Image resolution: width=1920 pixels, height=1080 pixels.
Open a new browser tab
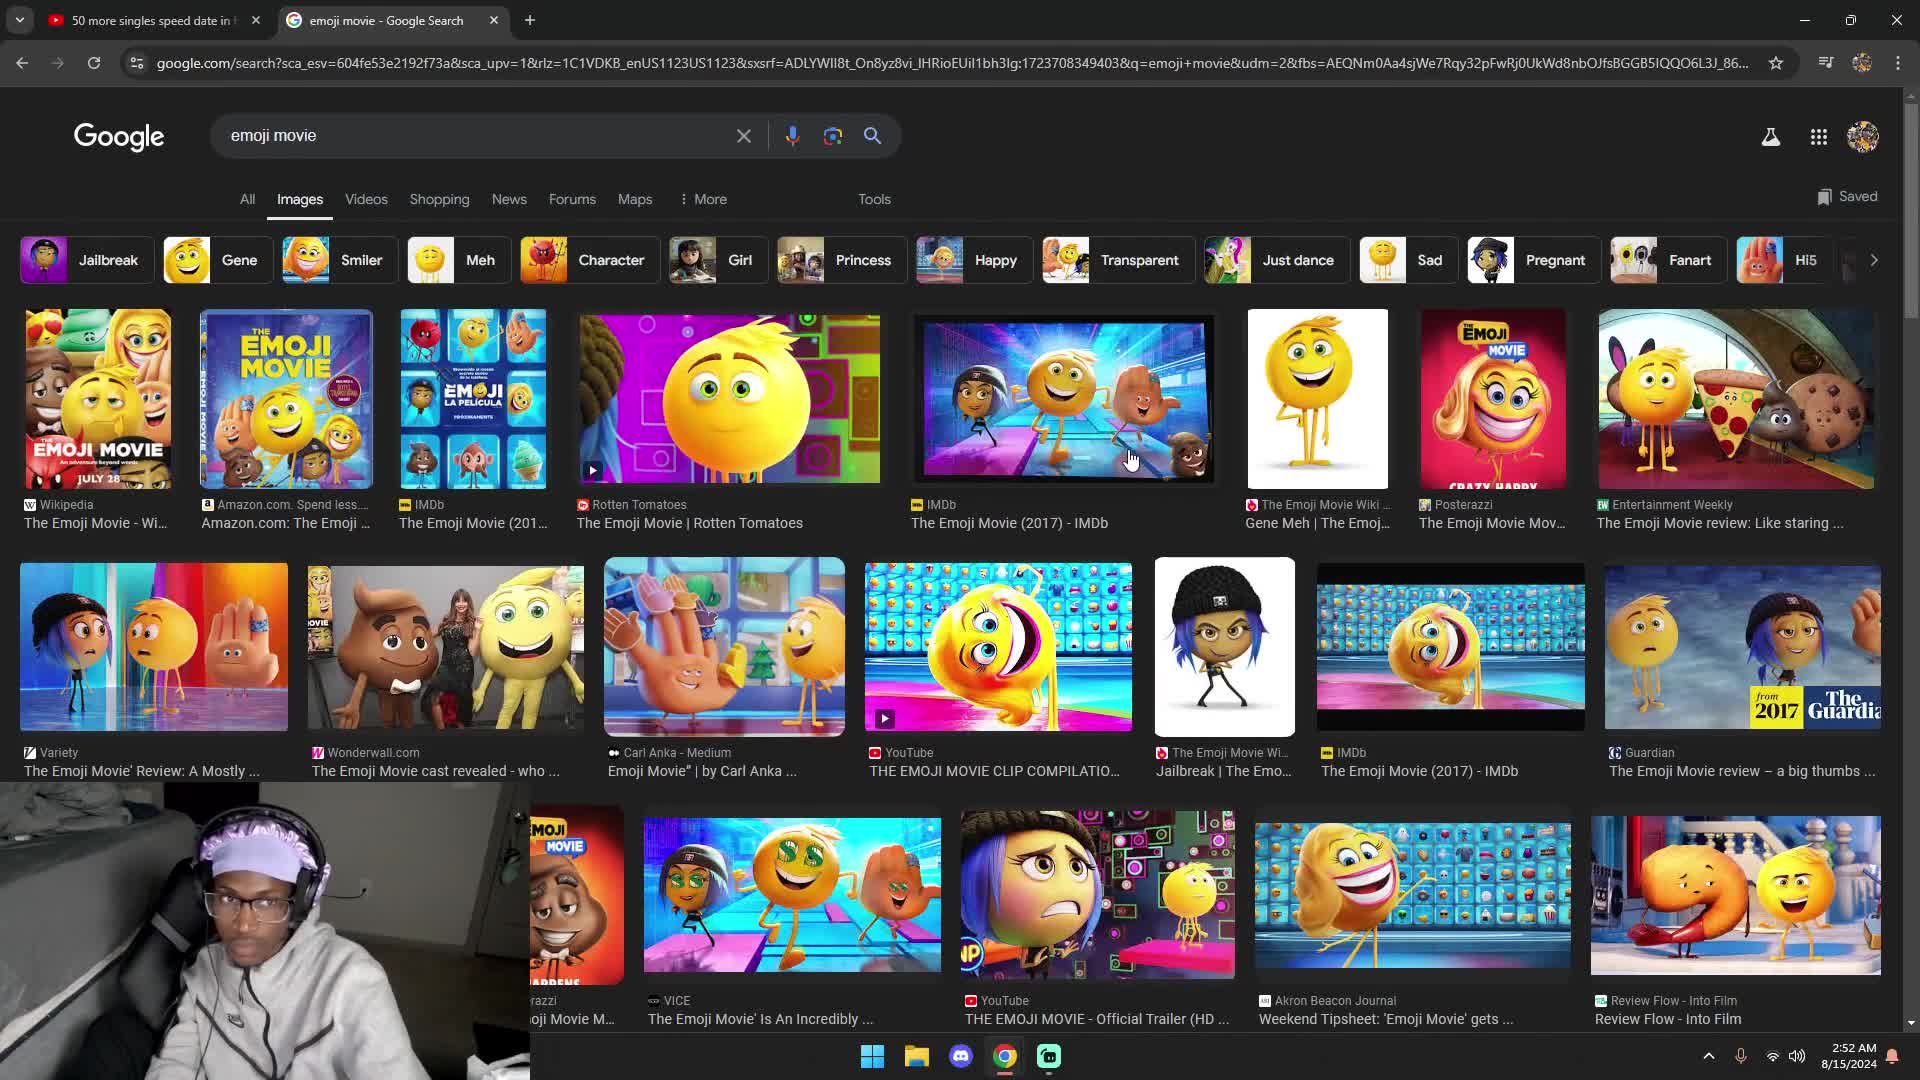tap(530, 20)
